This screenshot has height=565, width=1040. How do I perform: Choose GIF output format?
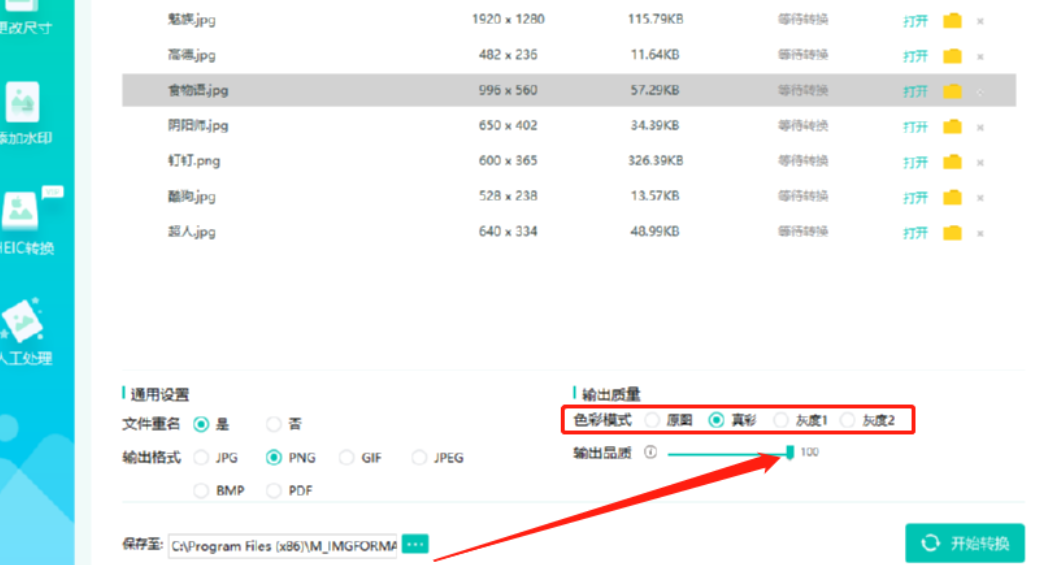coord(346,458)
